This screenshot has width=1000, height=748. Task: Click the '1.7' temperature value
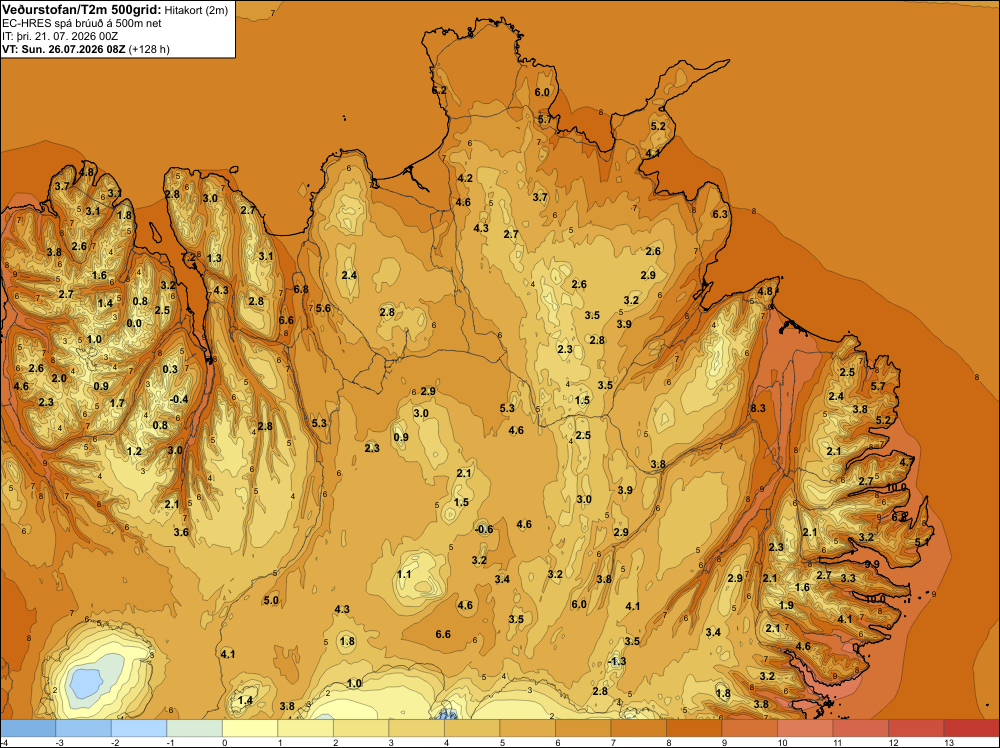point(117,404)
